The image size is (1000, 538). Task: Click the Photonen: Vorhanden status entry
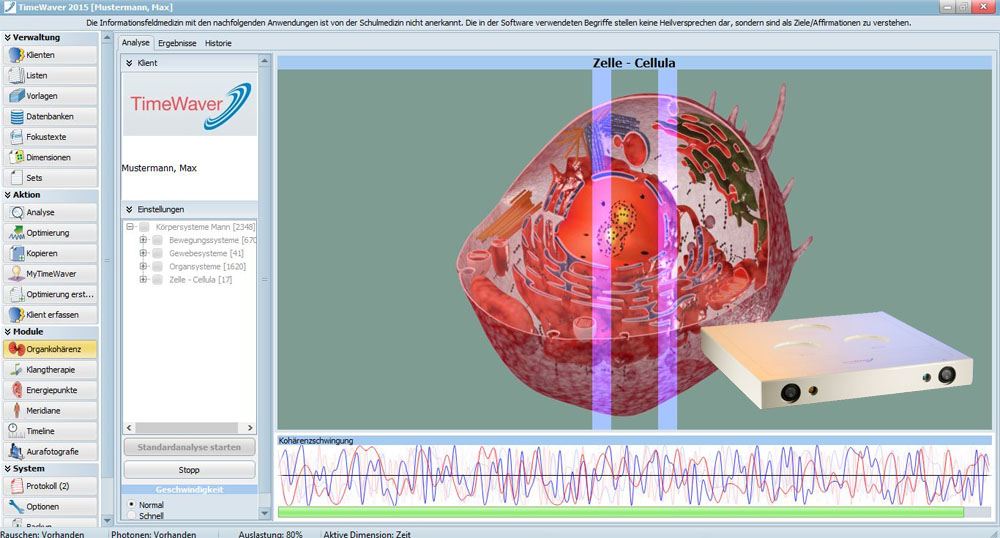click(x=154, y=534)
